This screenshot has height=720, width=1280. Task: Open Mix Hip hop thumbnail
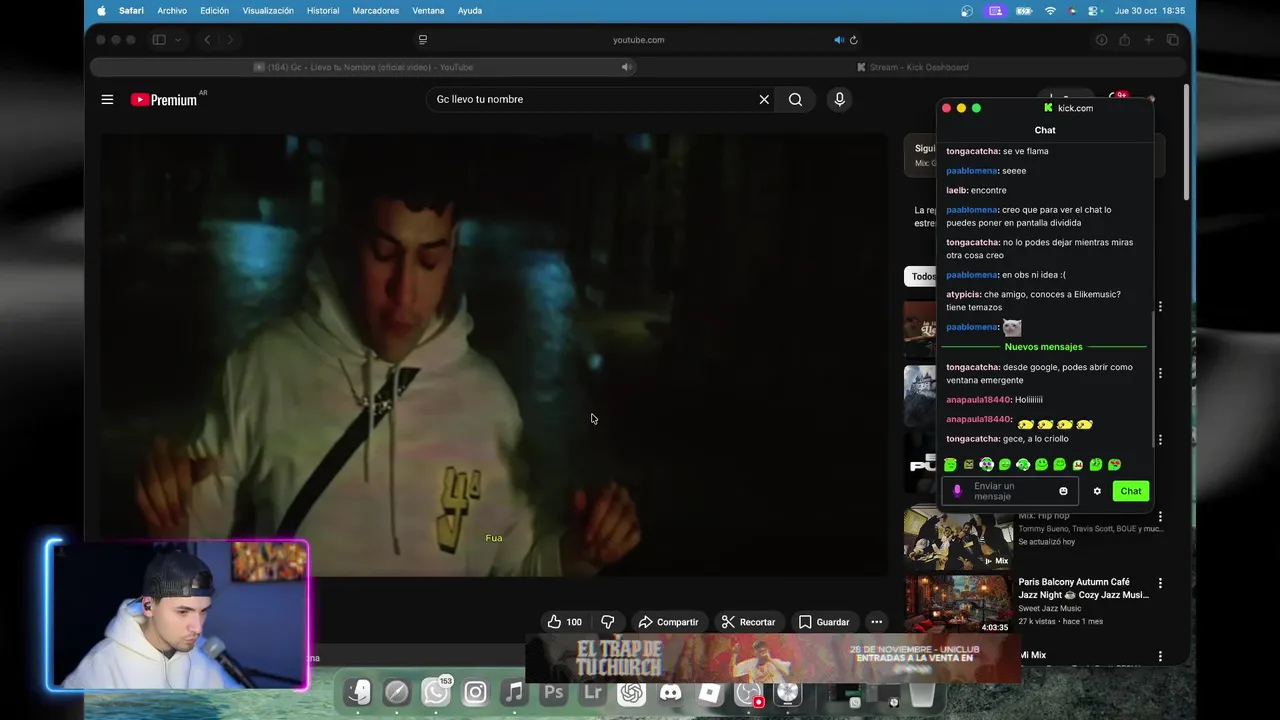[x=958, y=539]
